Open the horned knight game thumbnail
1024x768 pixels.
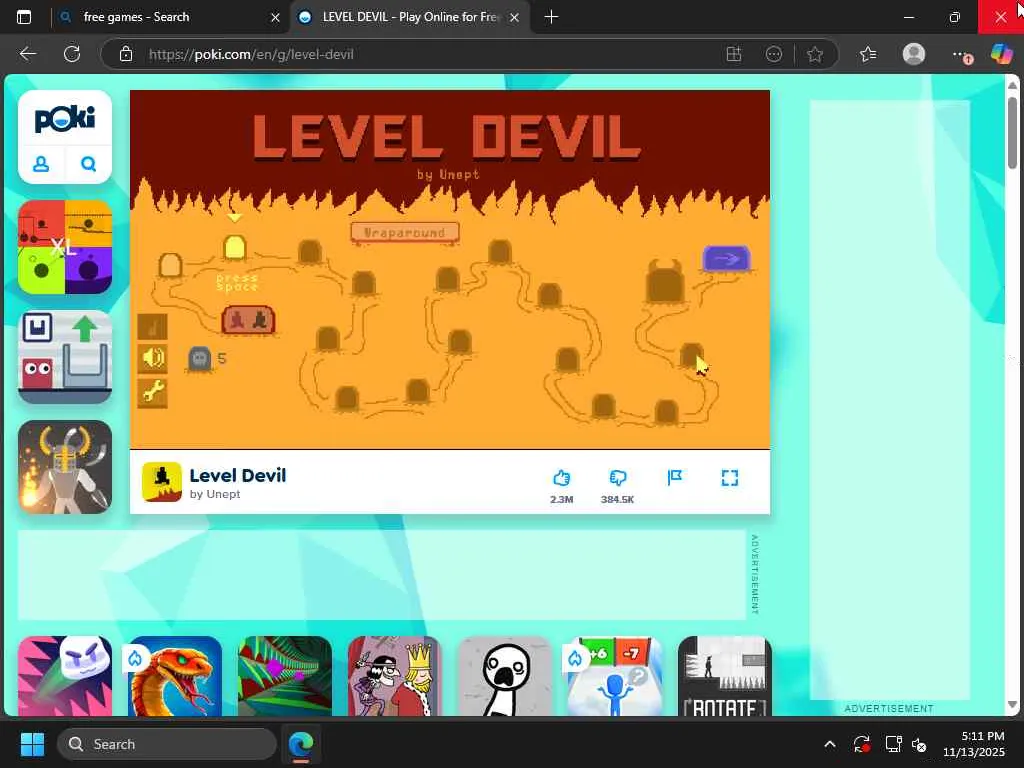point(65,467)
